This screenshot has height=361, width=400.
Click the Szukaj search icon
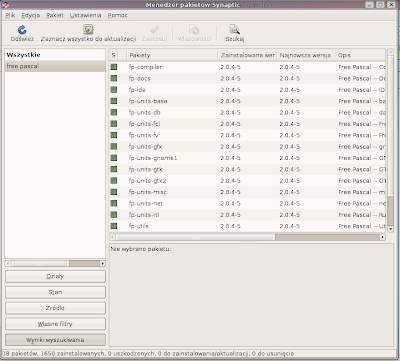point(234,30)
